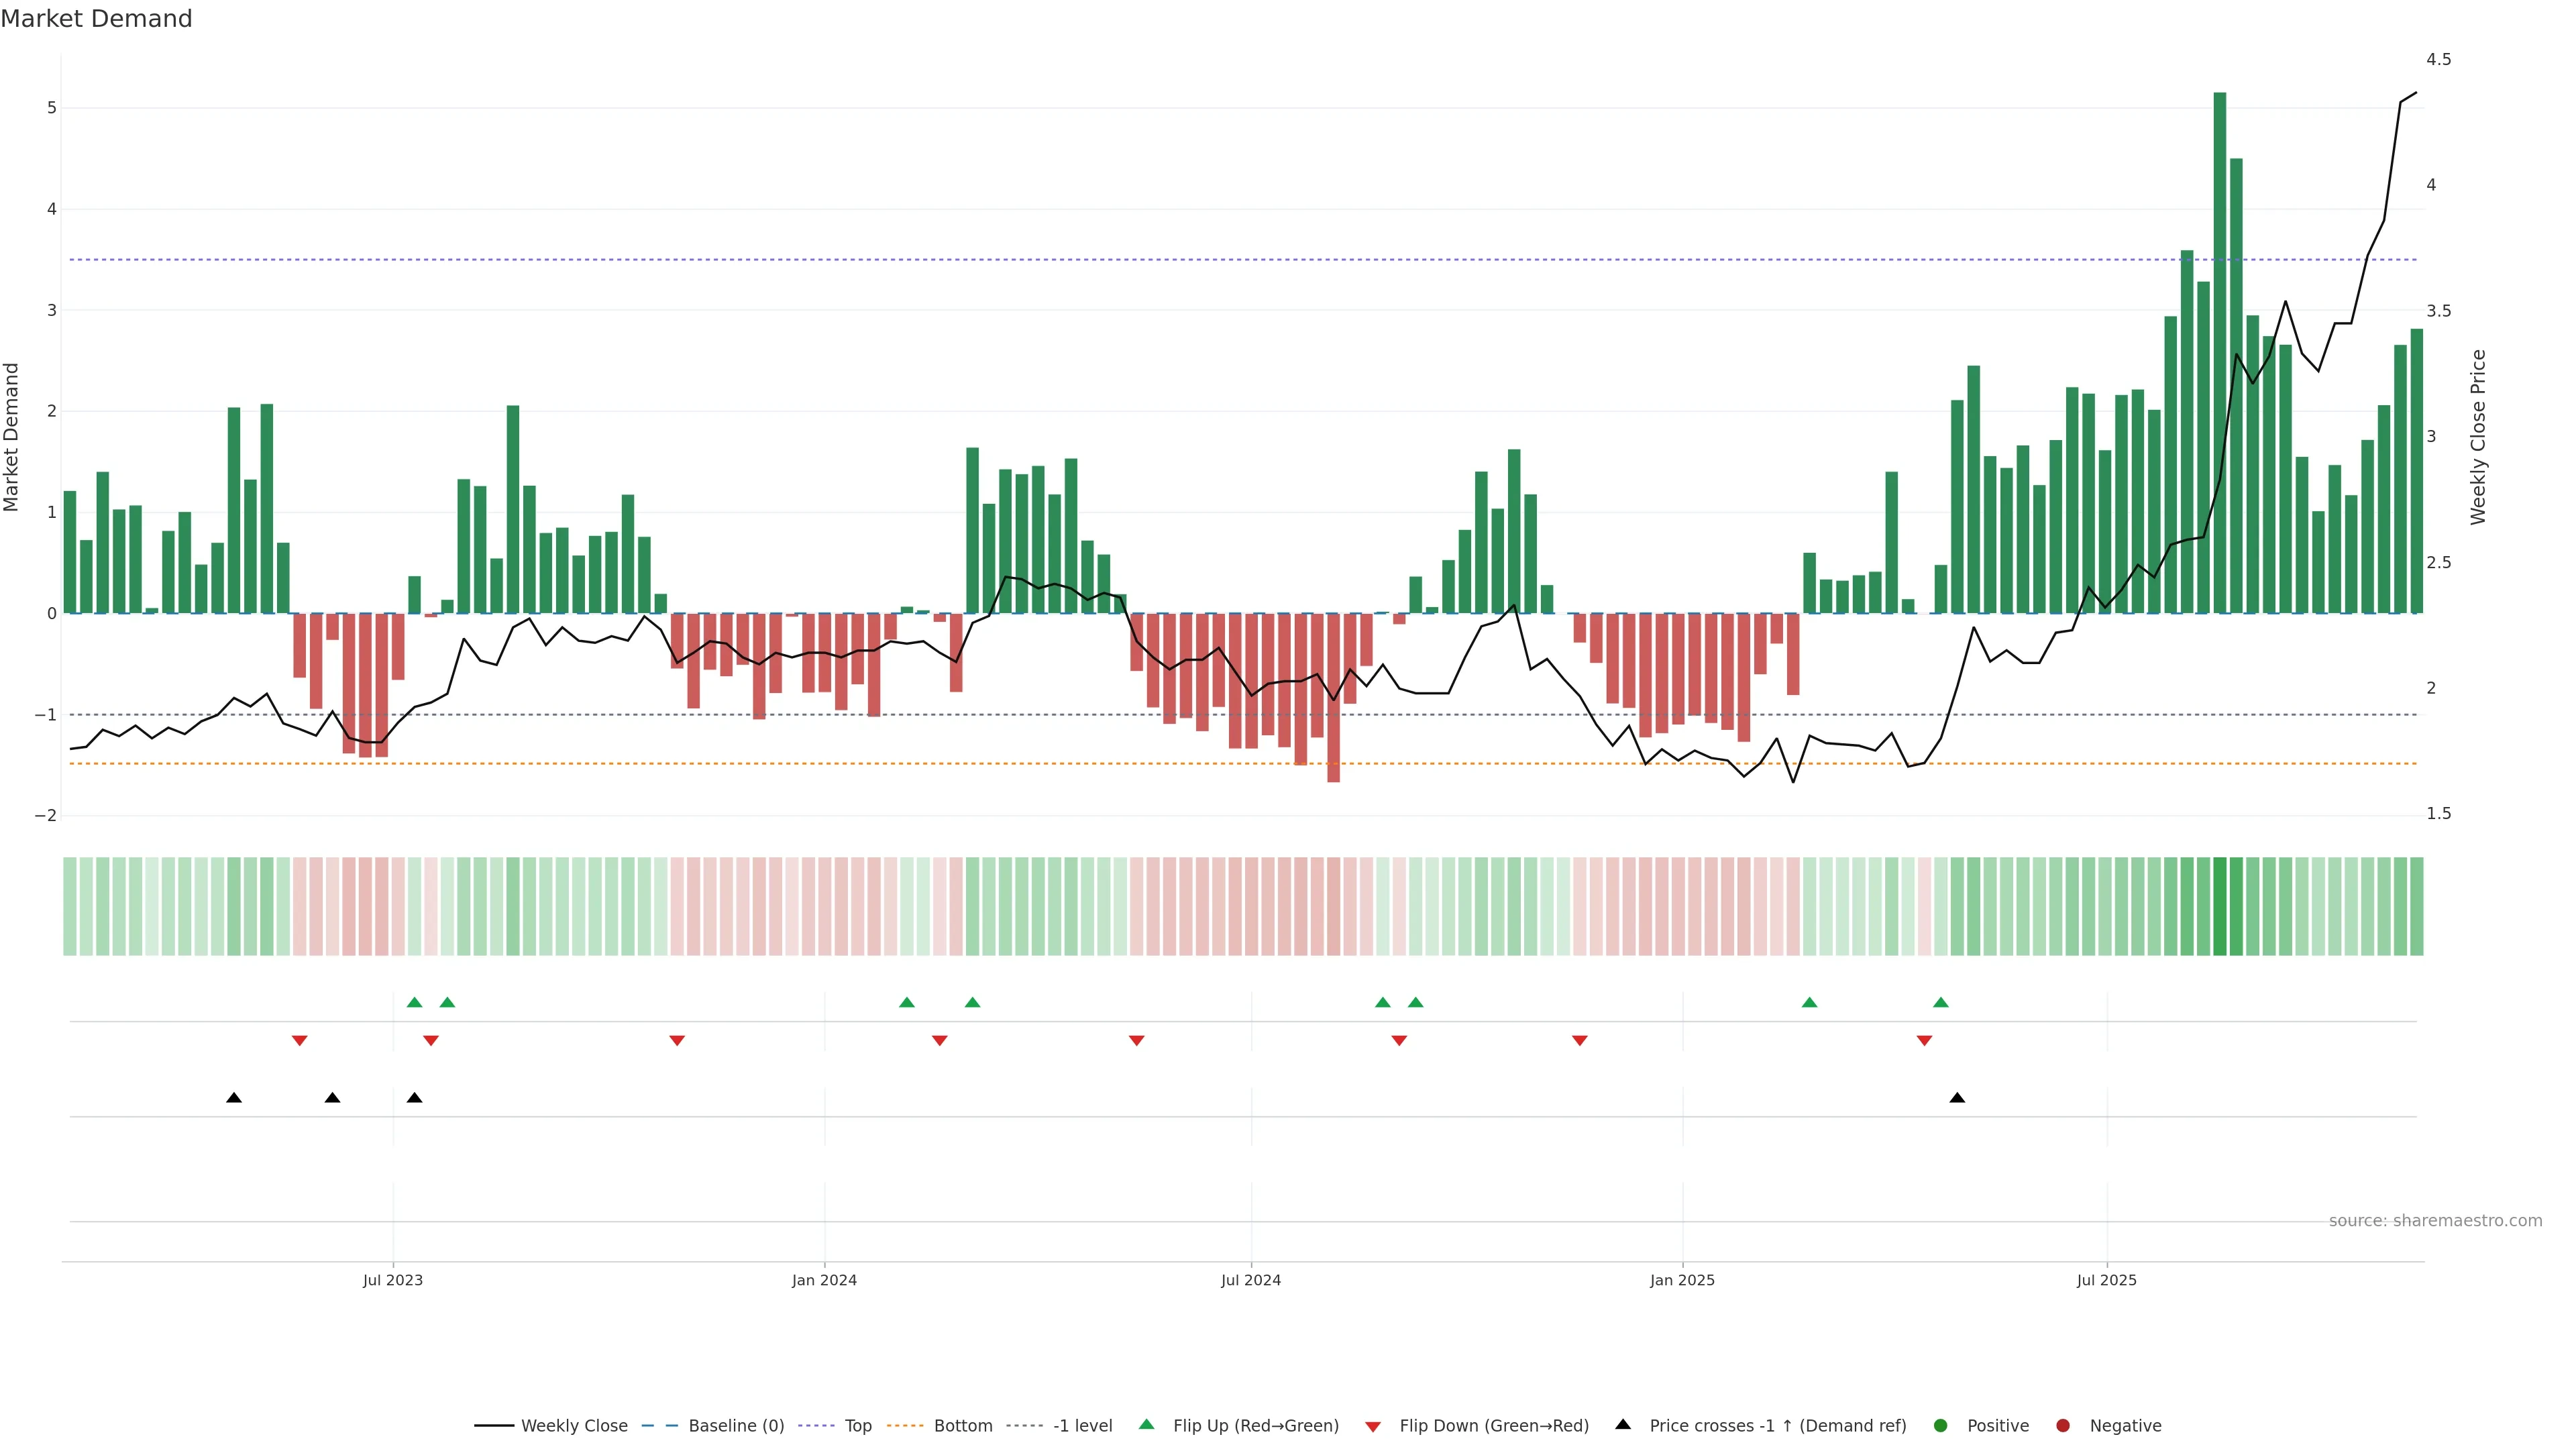Click the Jan 2025 x-axis label
The height and width of the screenshot is (1449, 2576).
click(1682, 1280)
